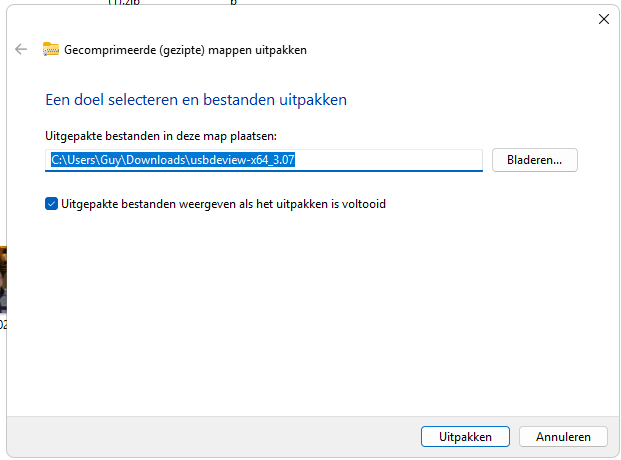
Task: Click the label 'Uitgepakte bestanden in deze map plaatsen:'
Action: coord(161,136)
